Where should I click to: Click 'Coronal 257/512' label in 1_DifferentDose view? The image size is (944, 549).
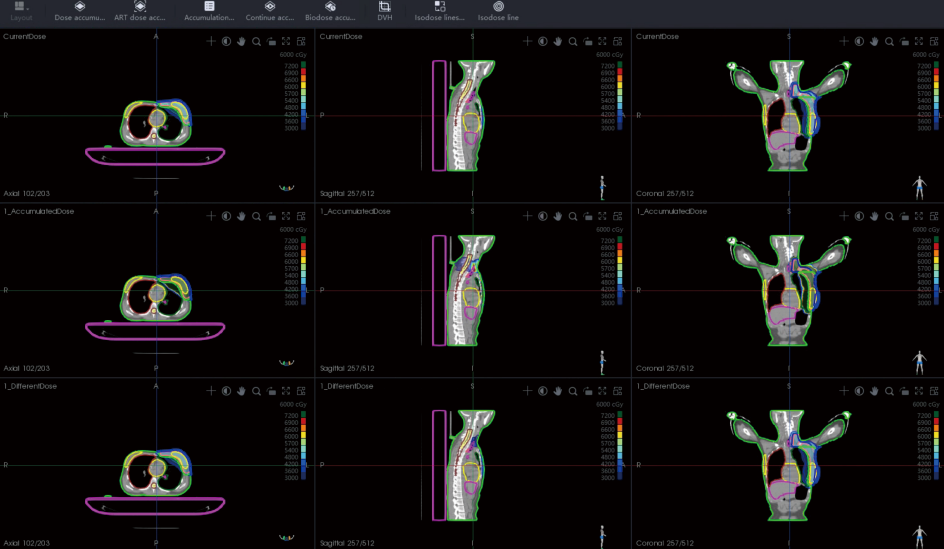coord(665,542)
